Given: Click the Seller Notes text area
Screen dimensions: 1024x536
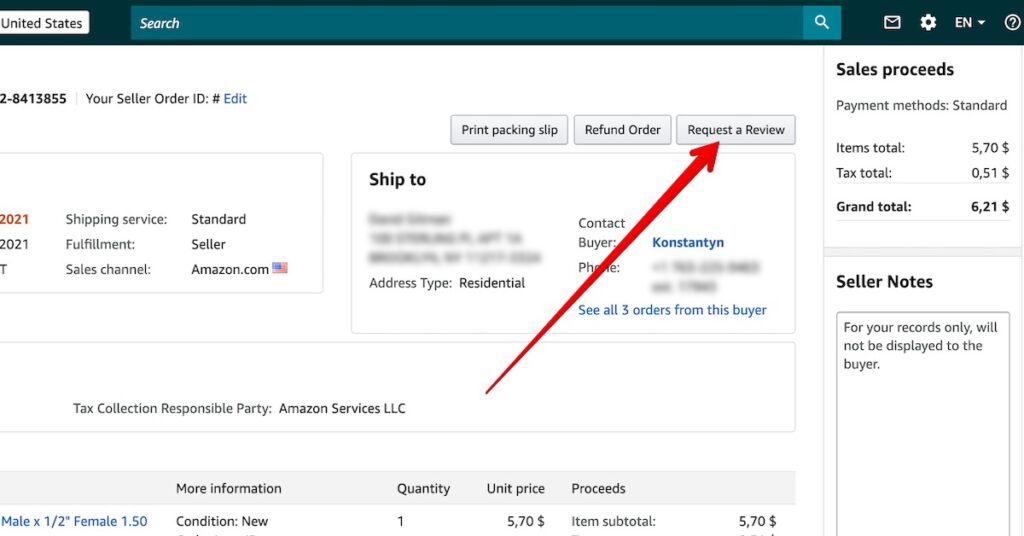Looking at the screenshot, I should 923,424.
